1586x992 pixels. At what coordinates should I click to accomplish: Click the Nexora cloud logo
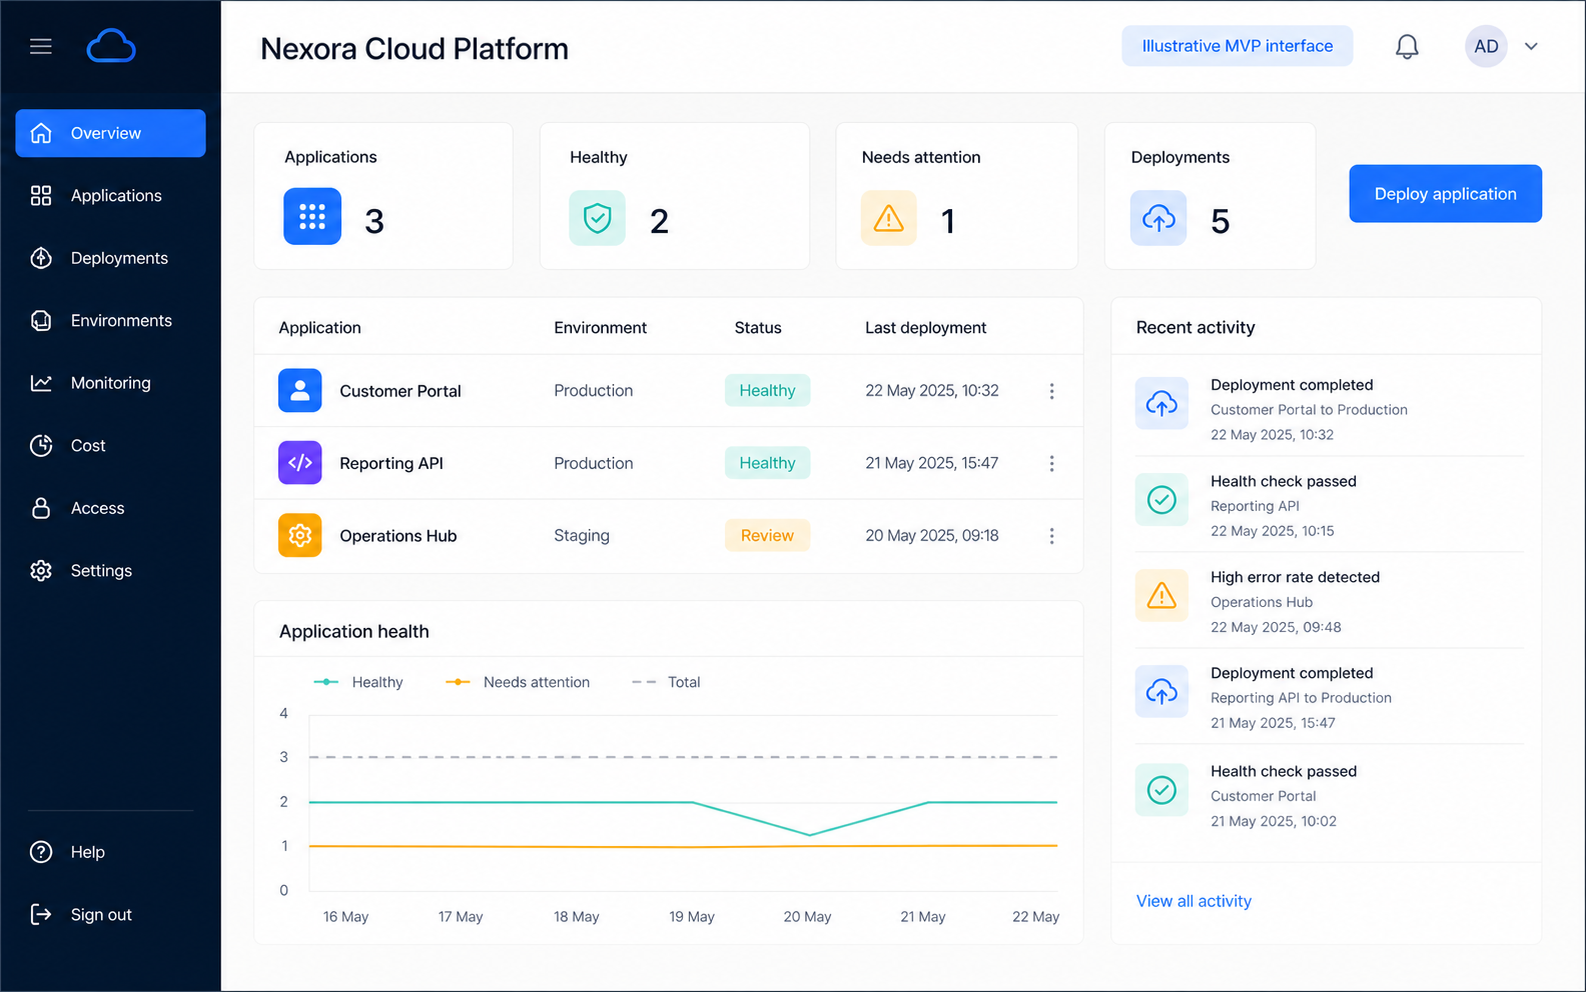111,46
